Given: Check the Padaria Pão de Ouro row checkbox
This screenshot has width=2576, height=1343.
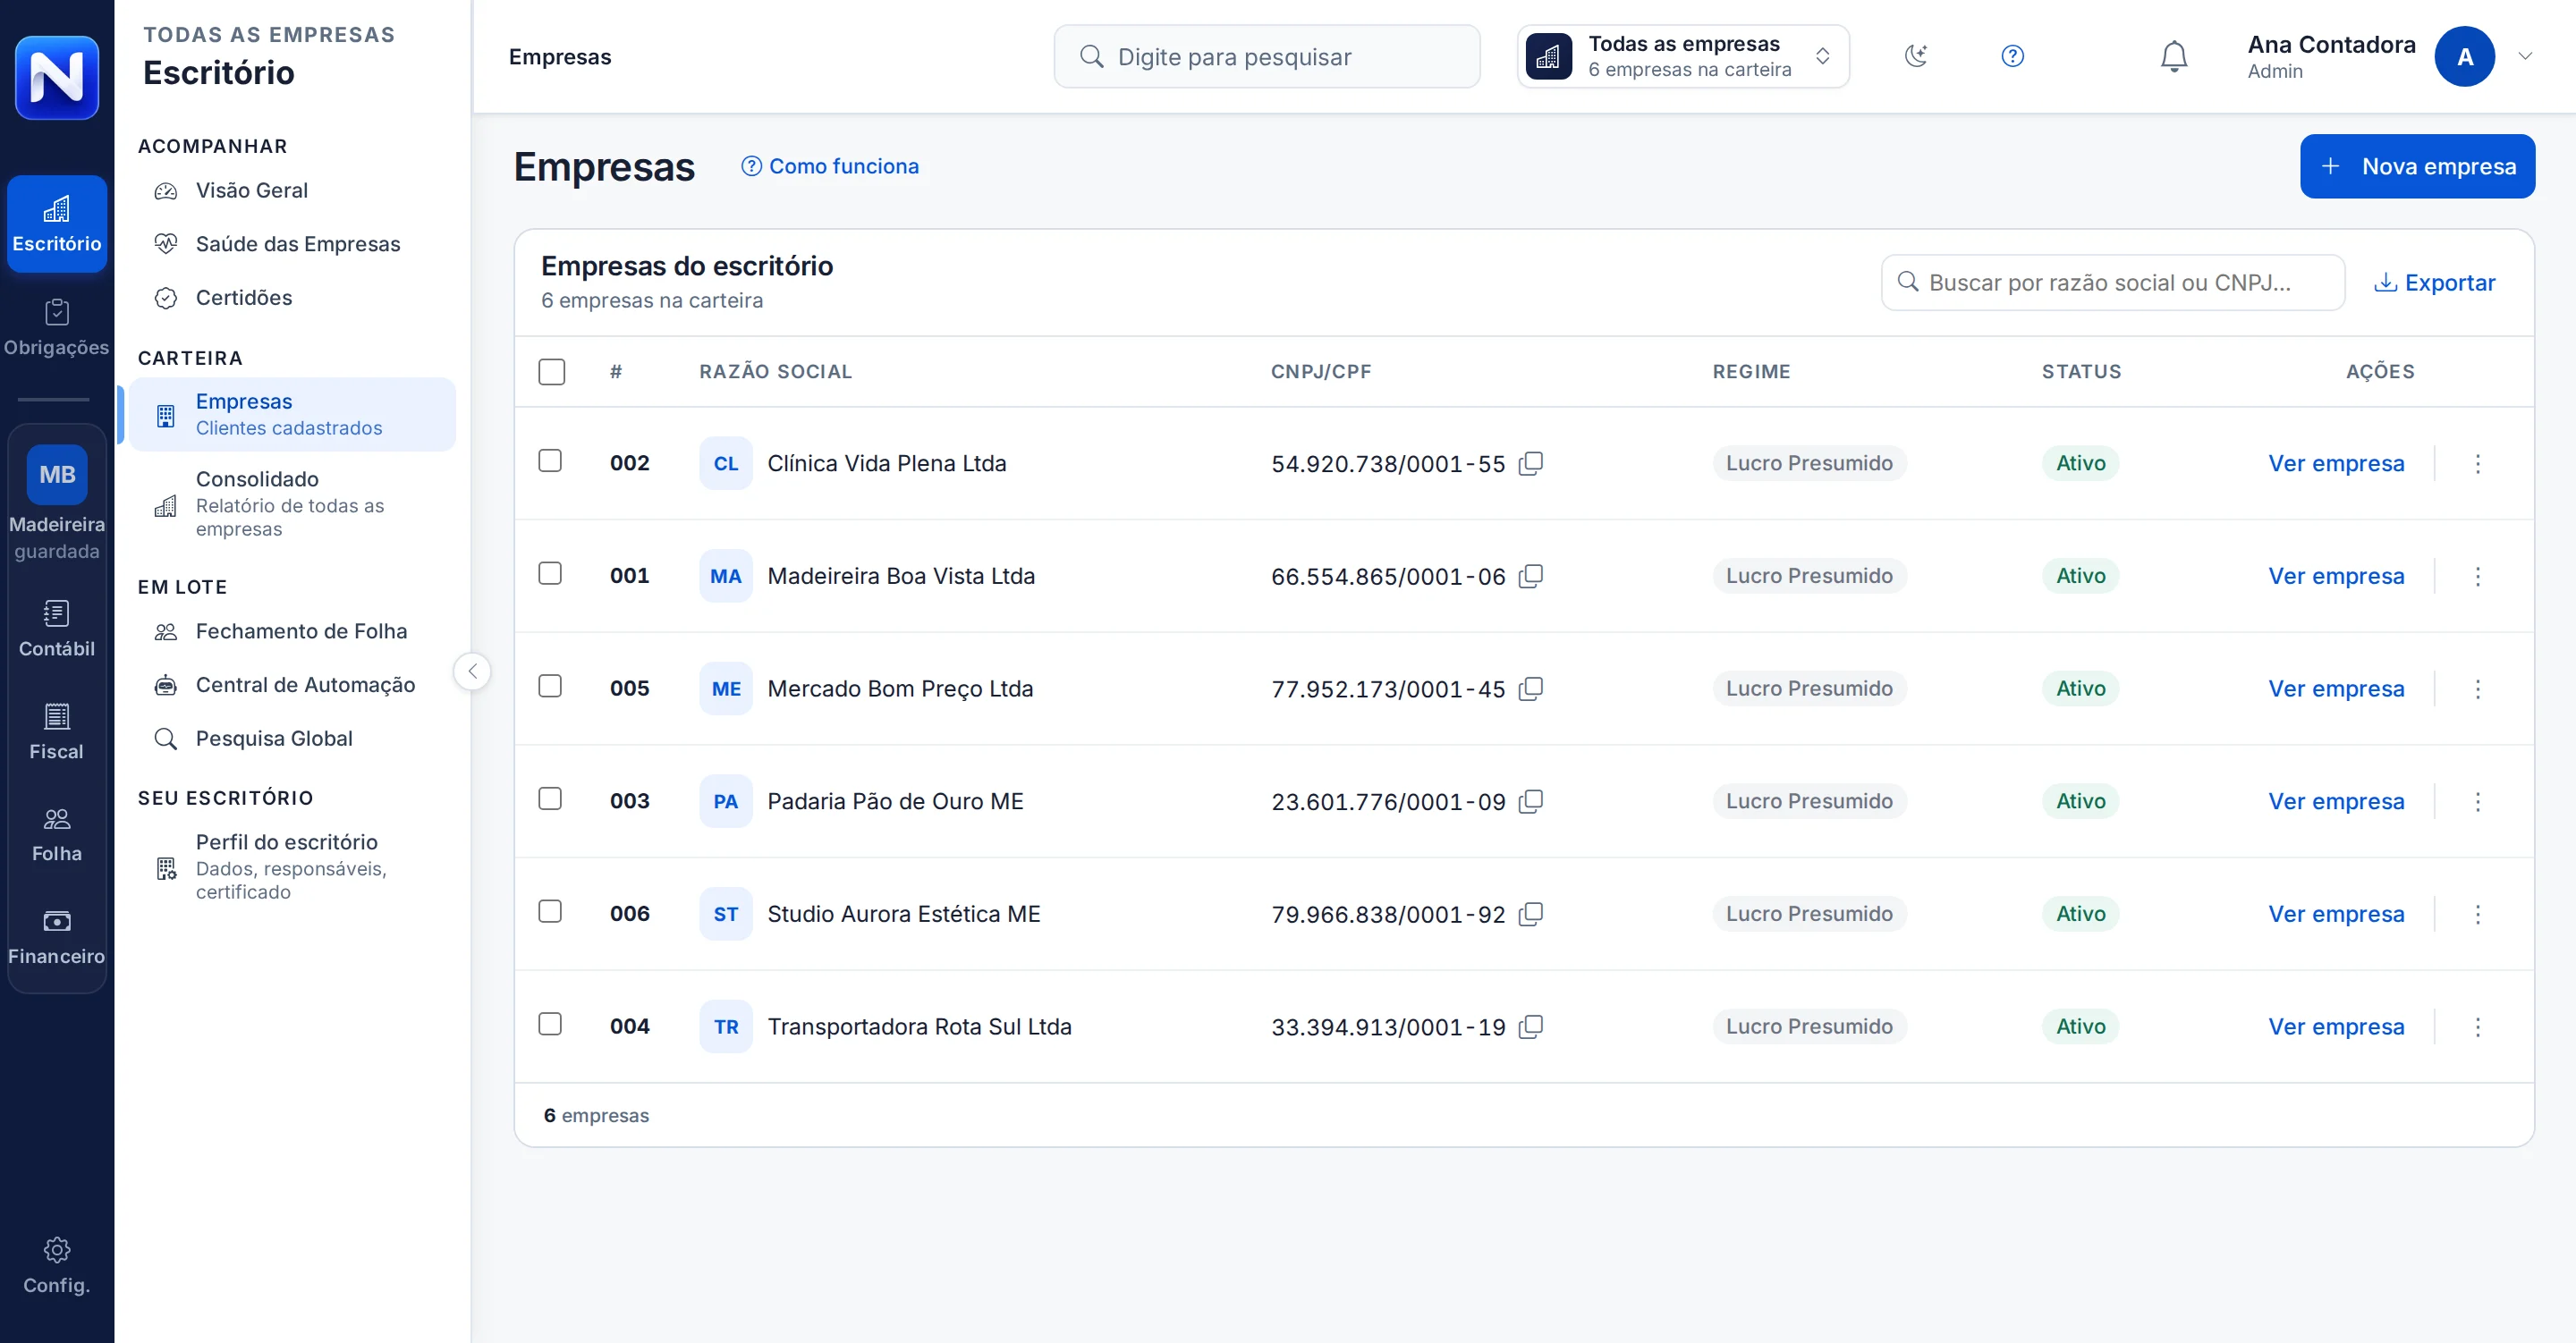Looking at the screenshot, I should coord(550,799).
